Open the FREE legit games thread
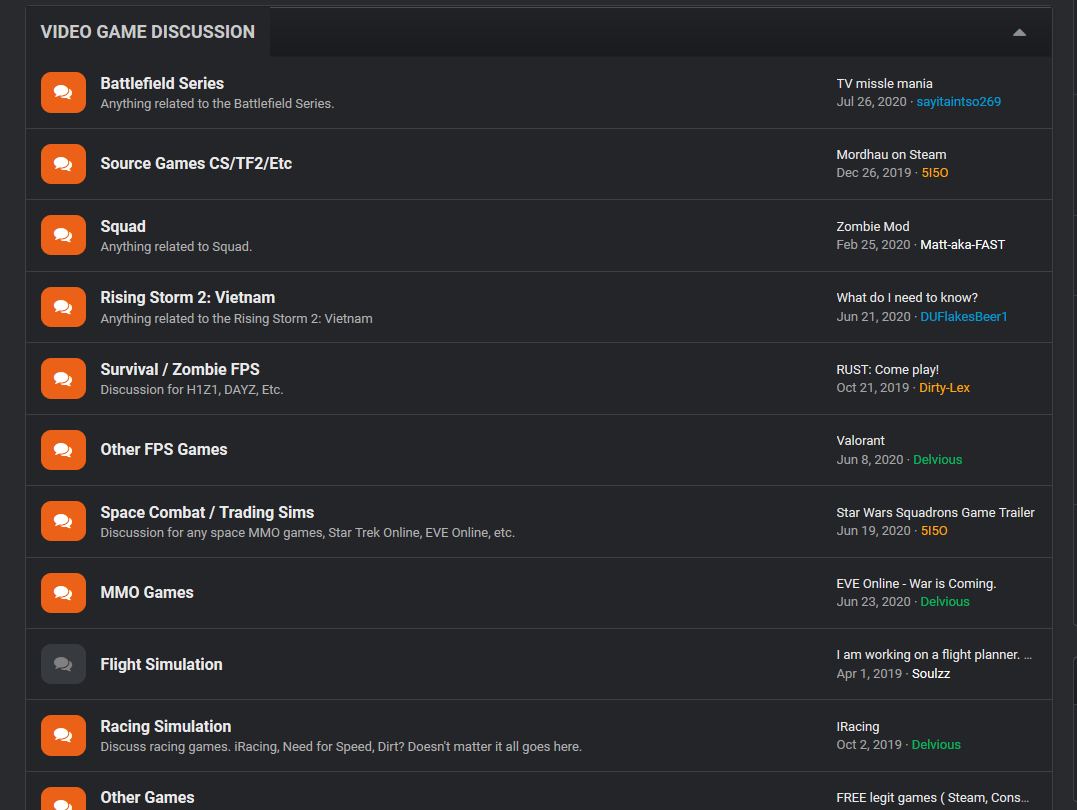This screenshot has width=1077, height=810. coord(932,798)
